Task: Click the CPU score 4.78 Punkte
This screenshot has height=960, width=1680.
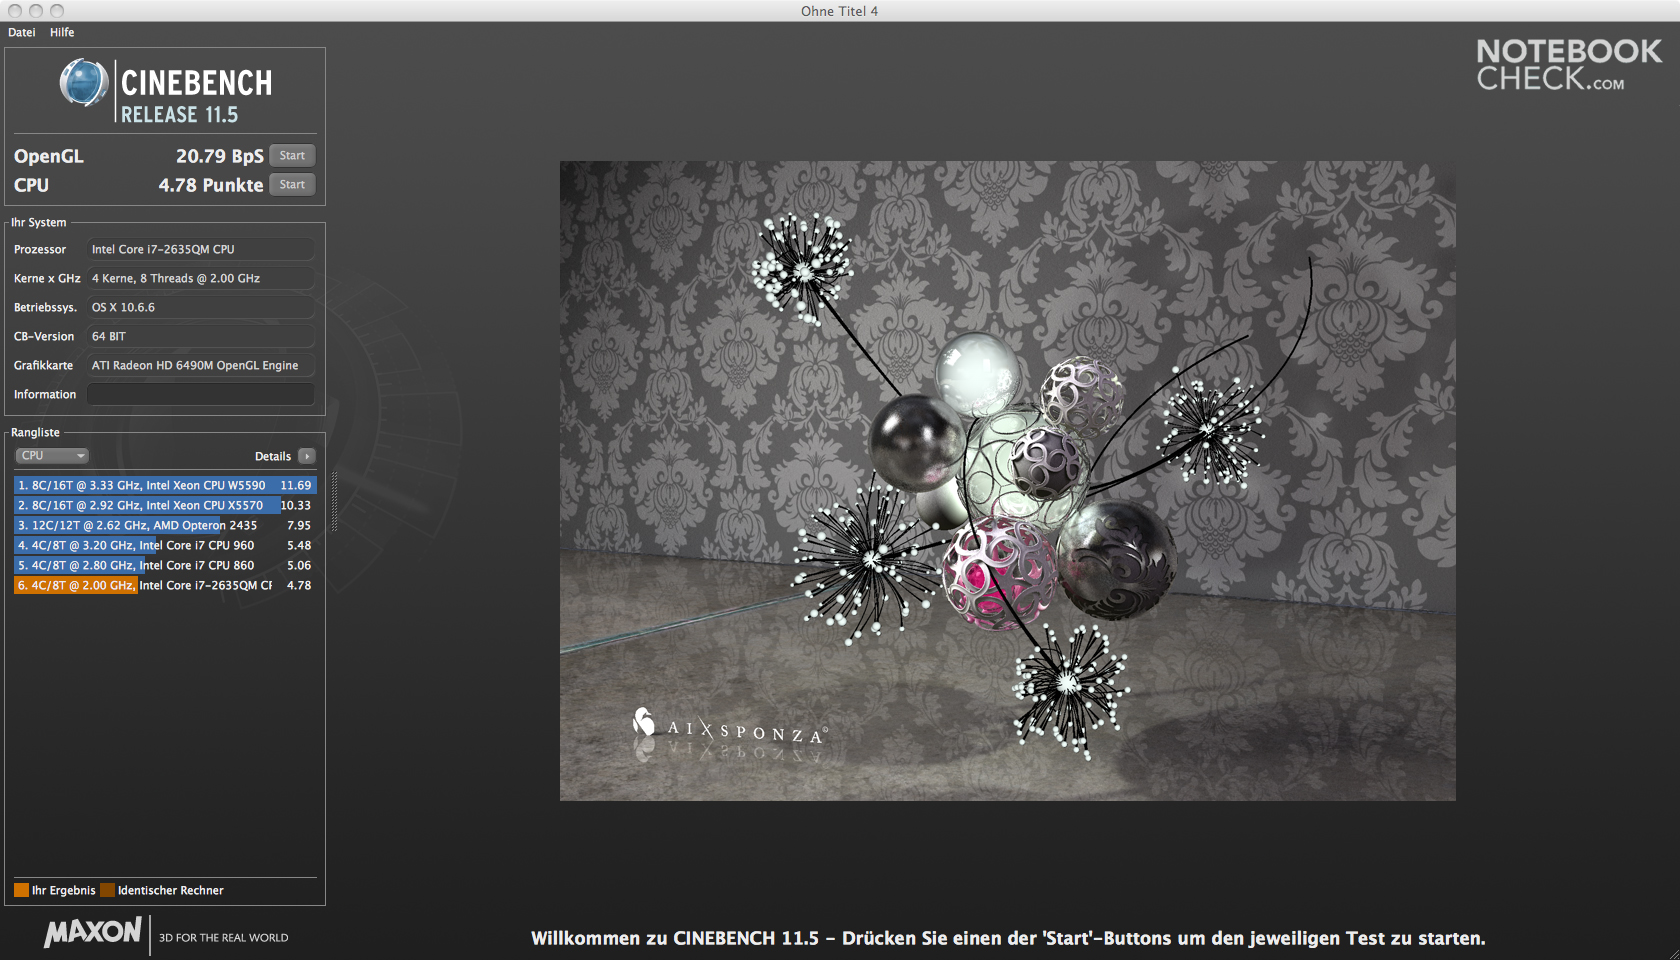Action: point(211,185)
